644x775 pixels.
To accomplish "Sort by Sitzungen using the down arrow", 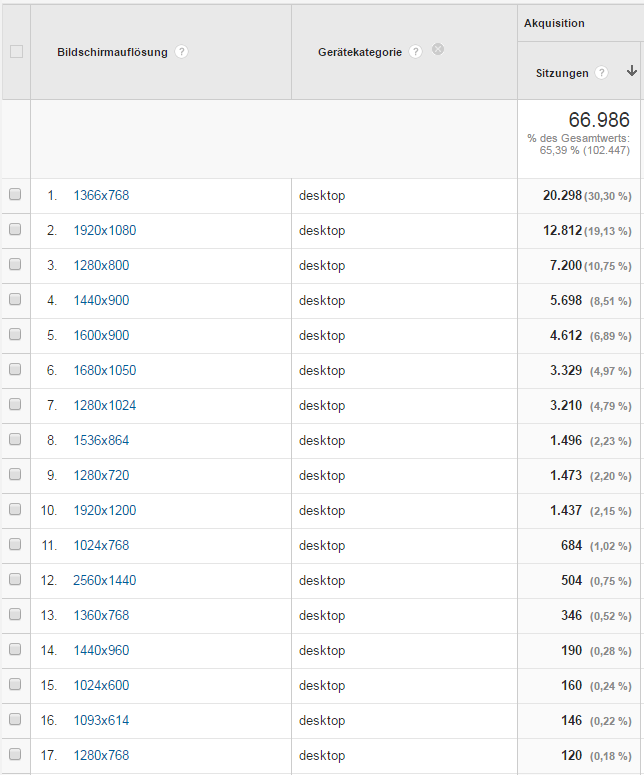I will tap(632, 71).
